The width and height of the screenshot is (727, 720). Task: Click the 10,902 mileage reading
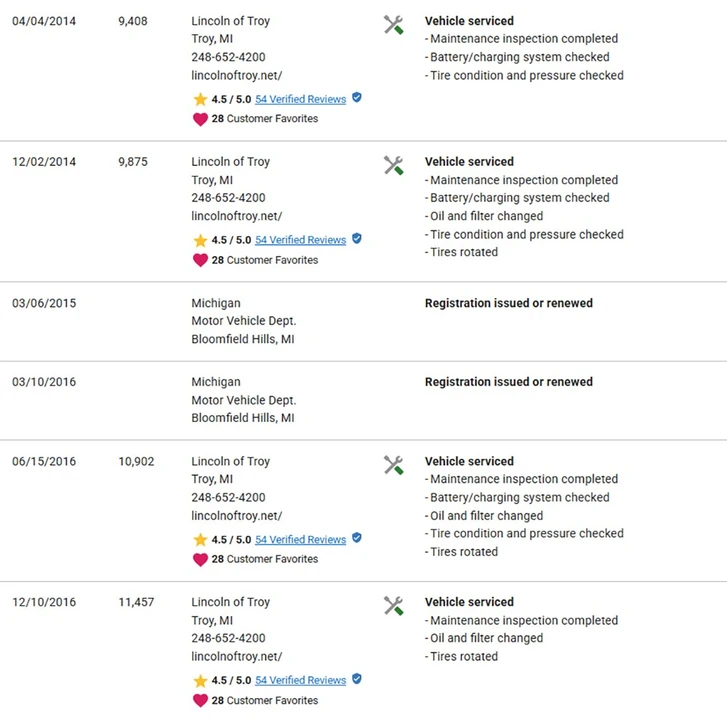coord(136,462)
